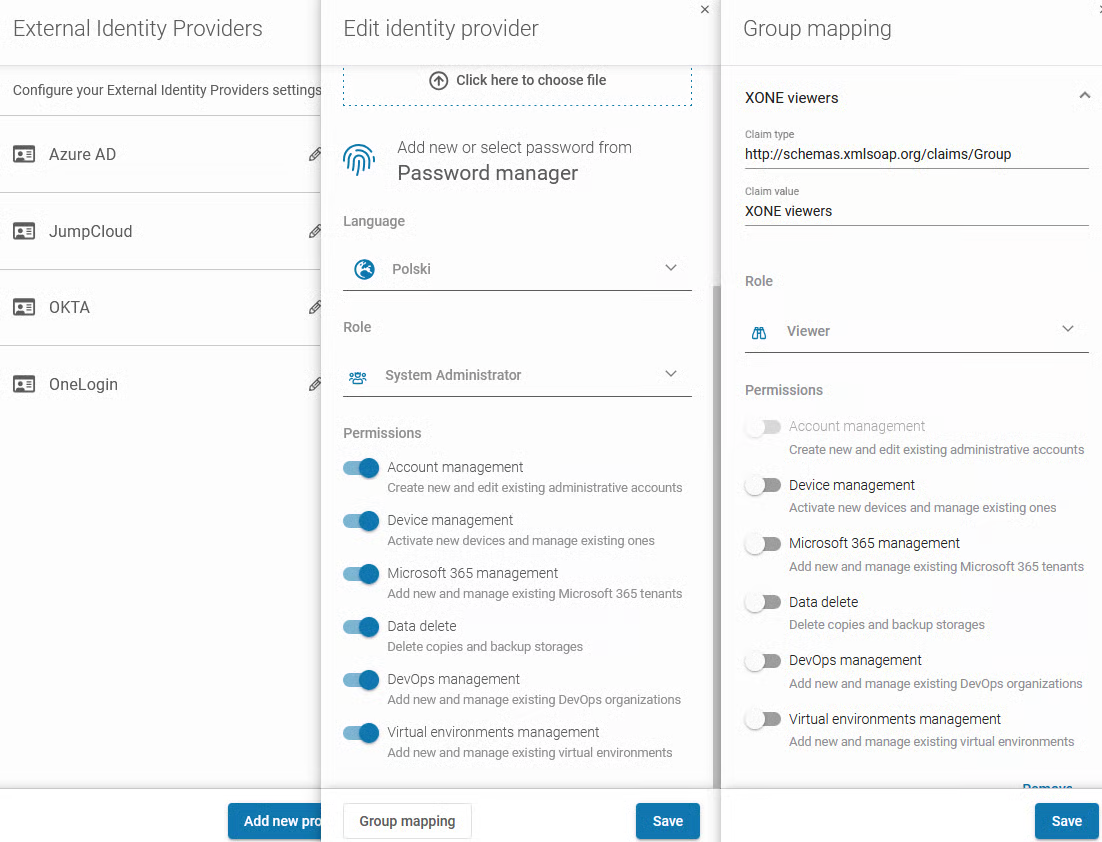Disable Account management in Edit identity provider
Screen dimensions: 1102x842
pos(361,468)
